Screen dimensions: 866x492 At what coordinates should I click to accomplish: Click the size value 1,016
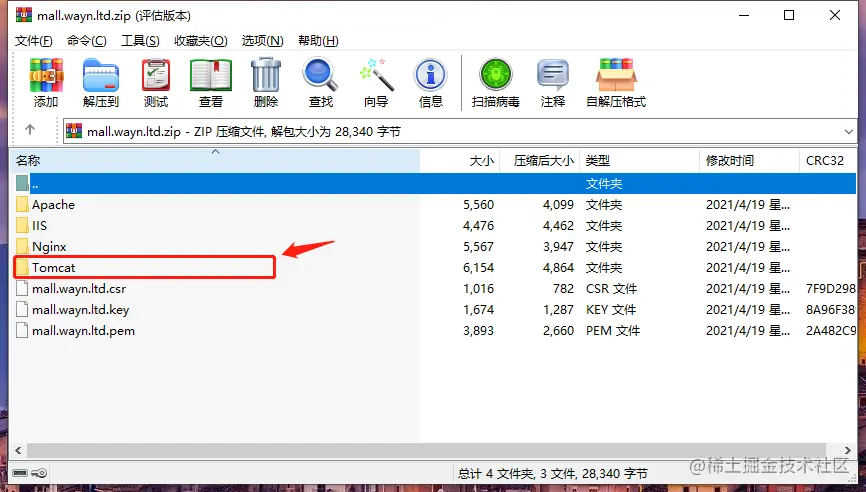coord(478,289)
